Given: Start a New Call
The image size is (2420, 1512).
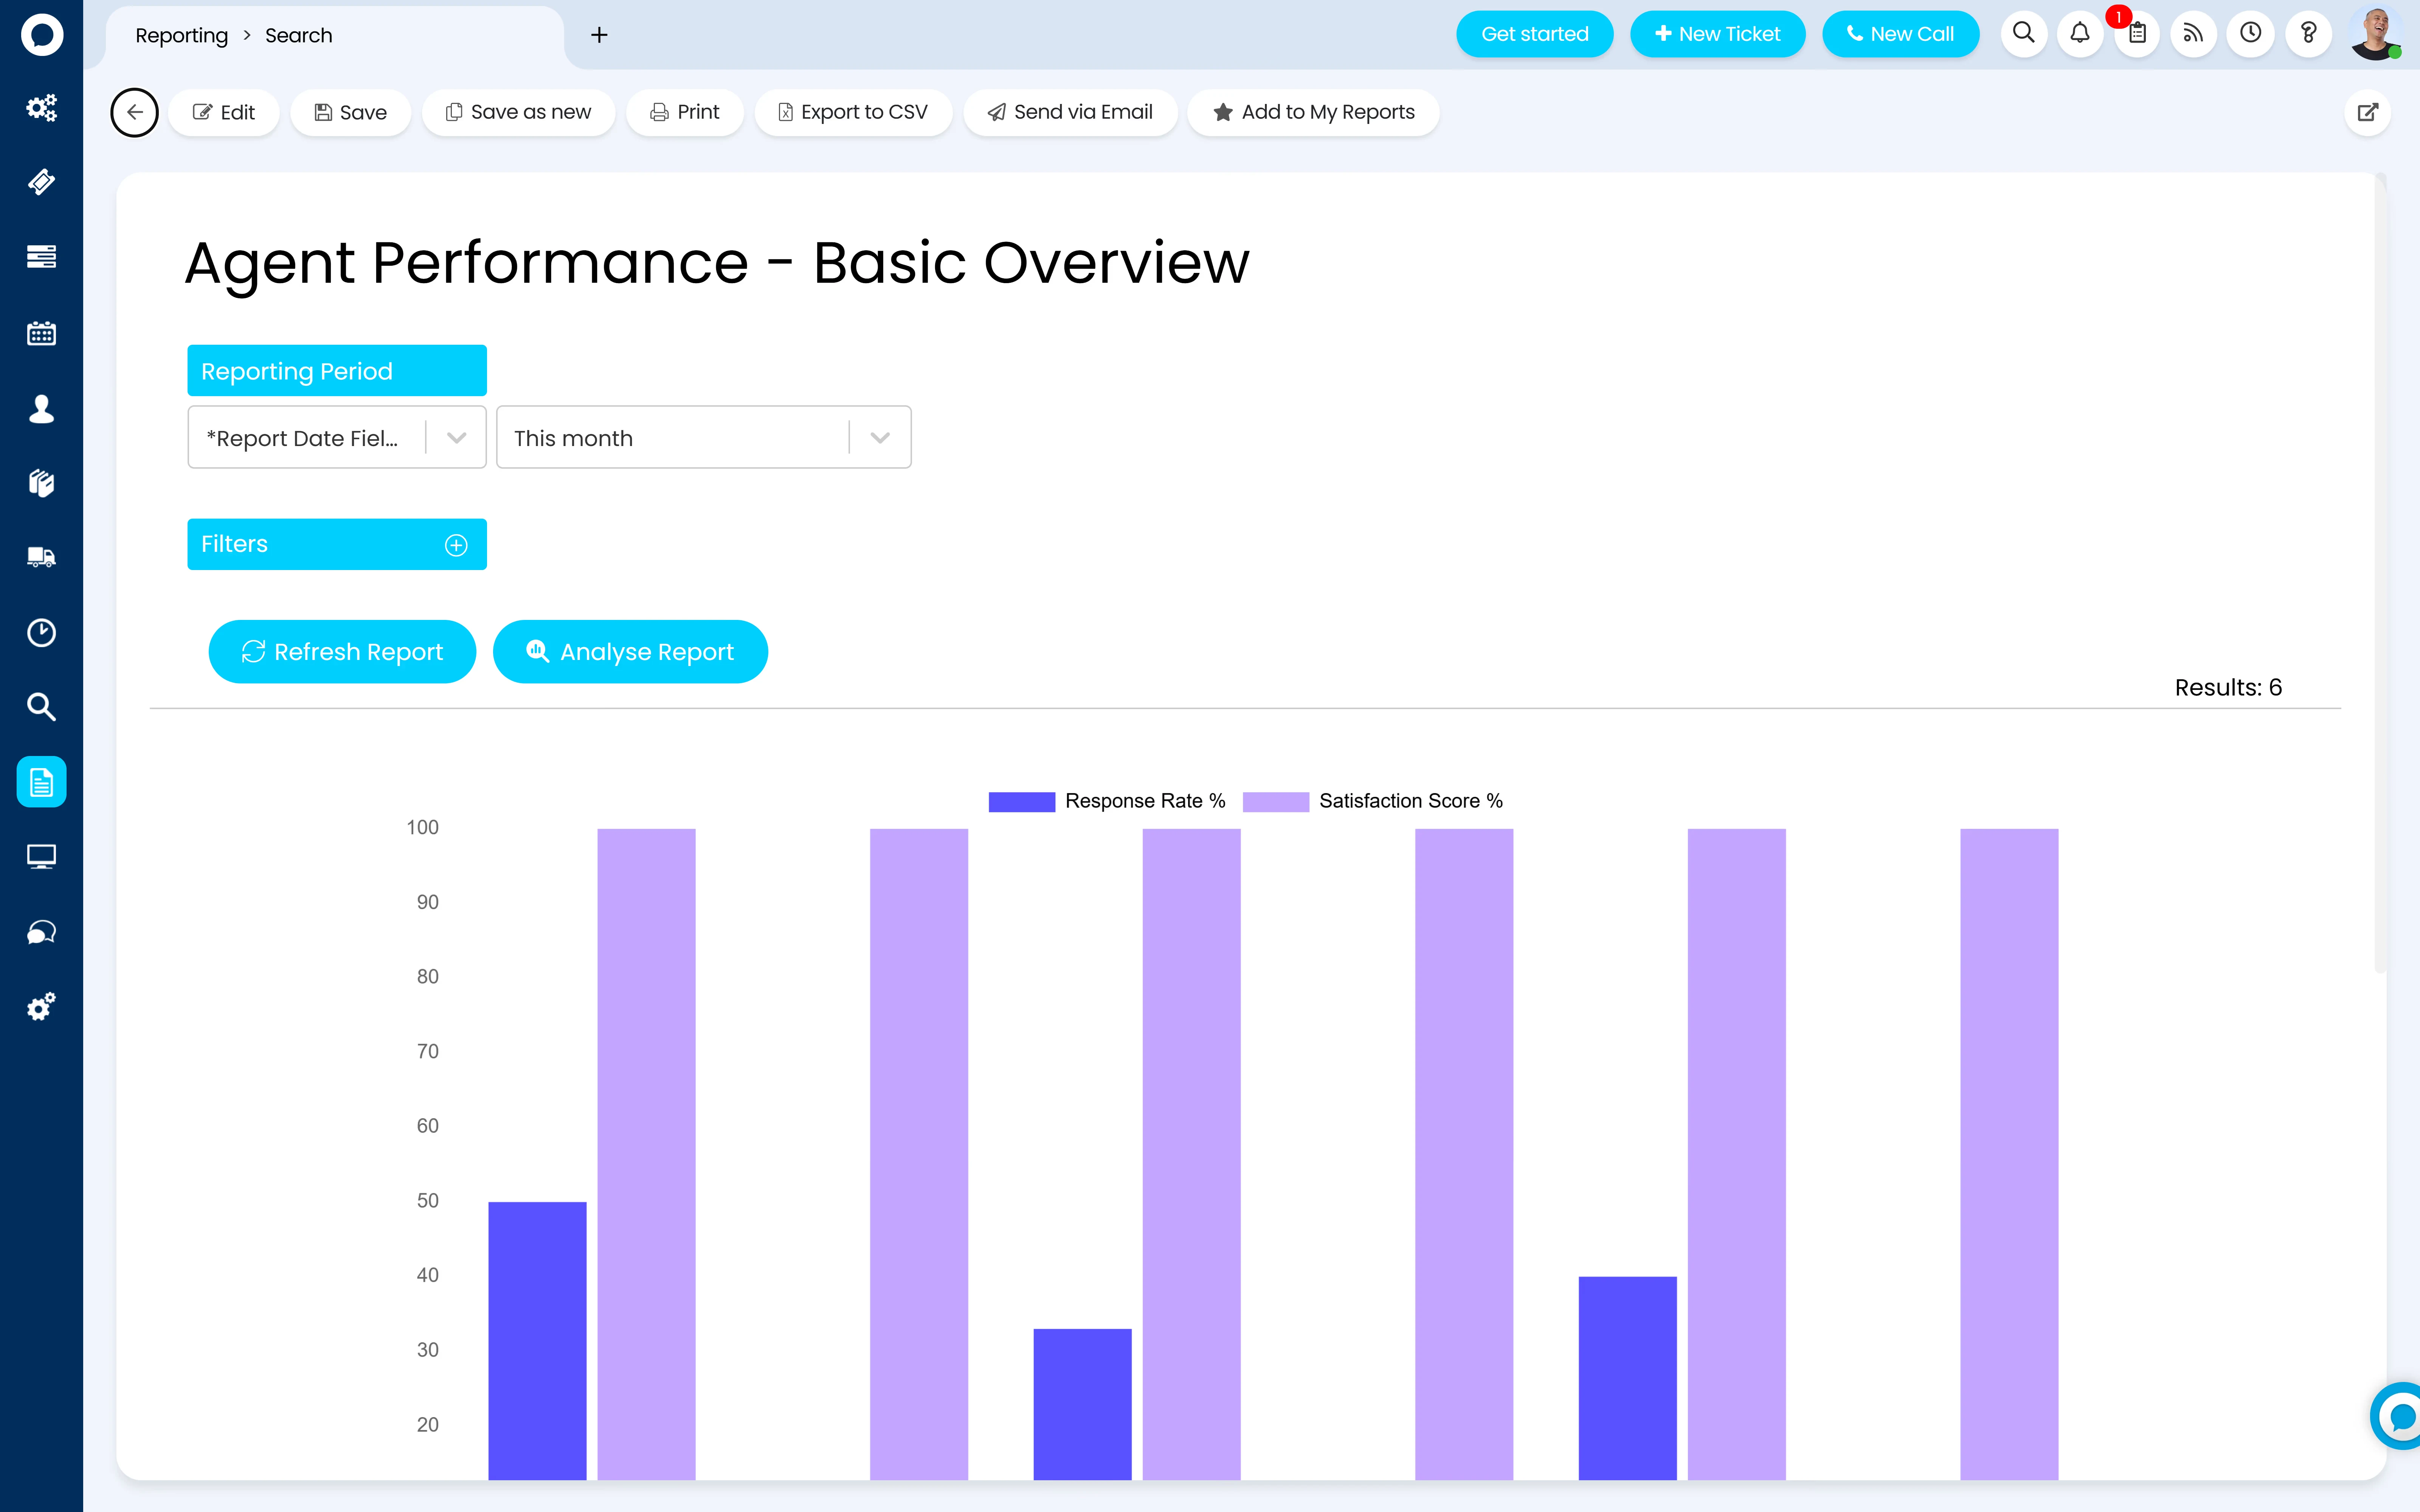Looking at the screenshot, I should (x=1900, y=34).
